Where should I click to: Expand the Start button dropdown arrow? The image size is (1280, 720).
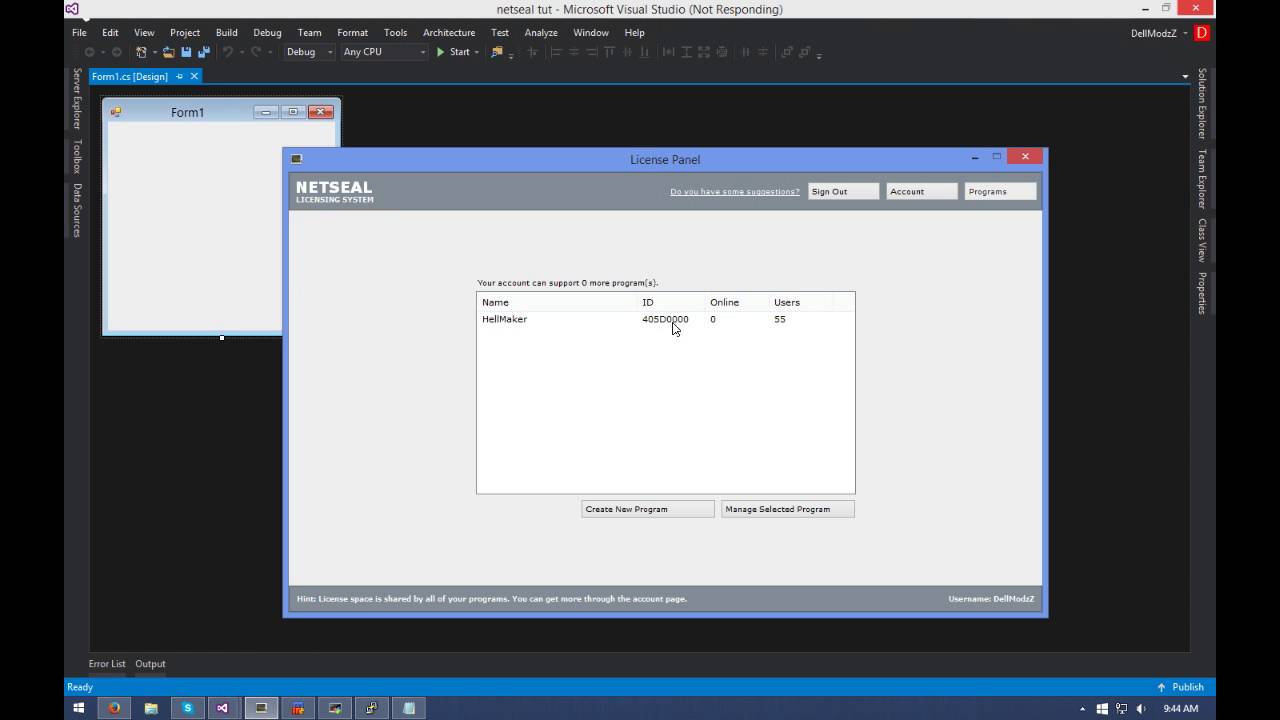(x=477, y=52)
